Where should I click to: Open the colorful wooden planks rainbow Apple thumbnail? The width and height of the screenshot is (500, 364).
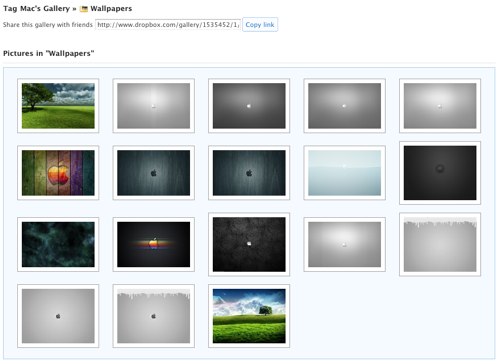click(58, 173)
